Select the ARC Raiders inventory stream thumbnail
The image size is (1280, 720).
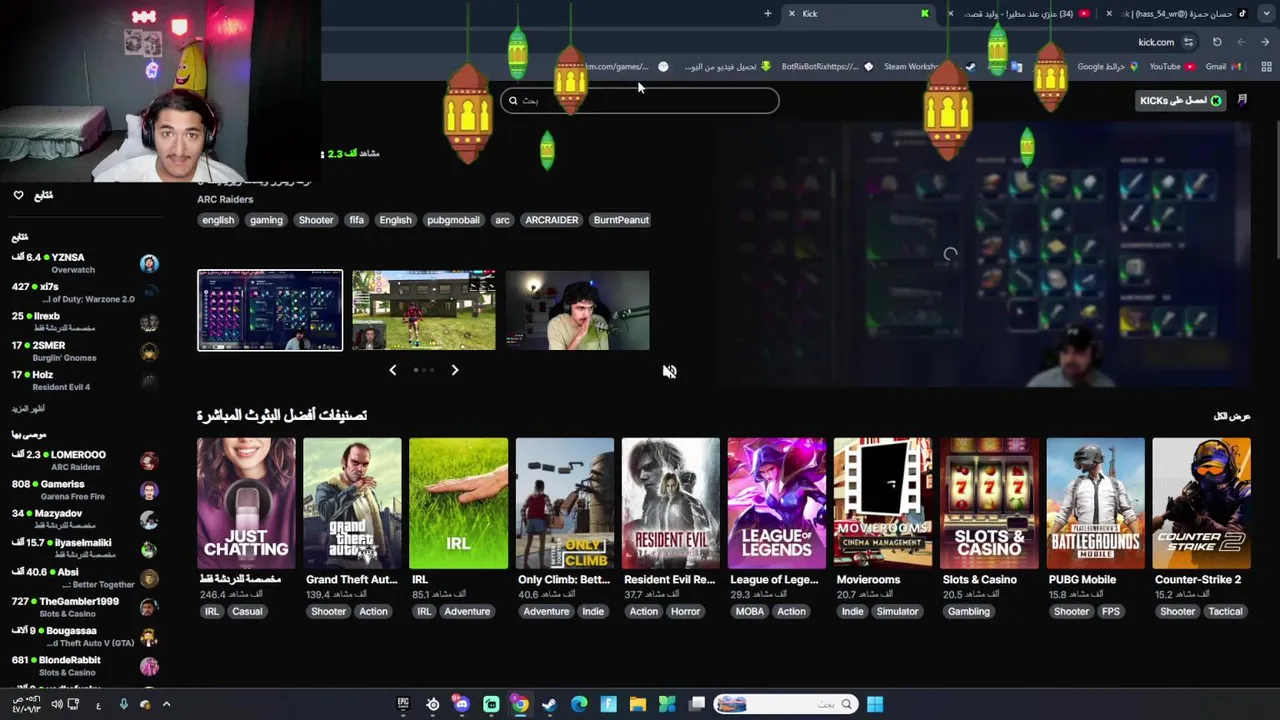coord(270,310)
